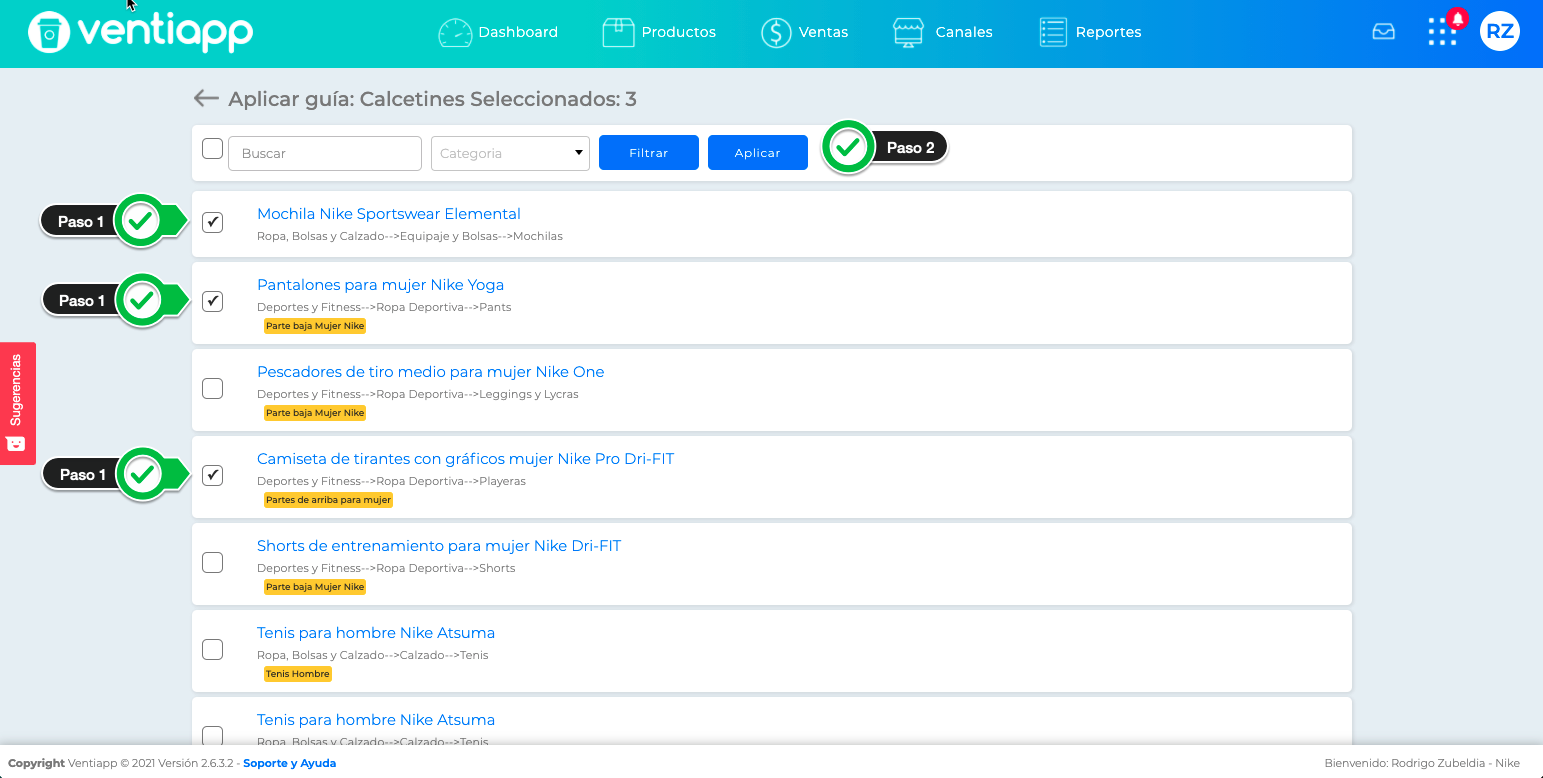Focus the Buscar search field
The width and height of the screenshot is (1543, 778).
[x=325, y=153]
